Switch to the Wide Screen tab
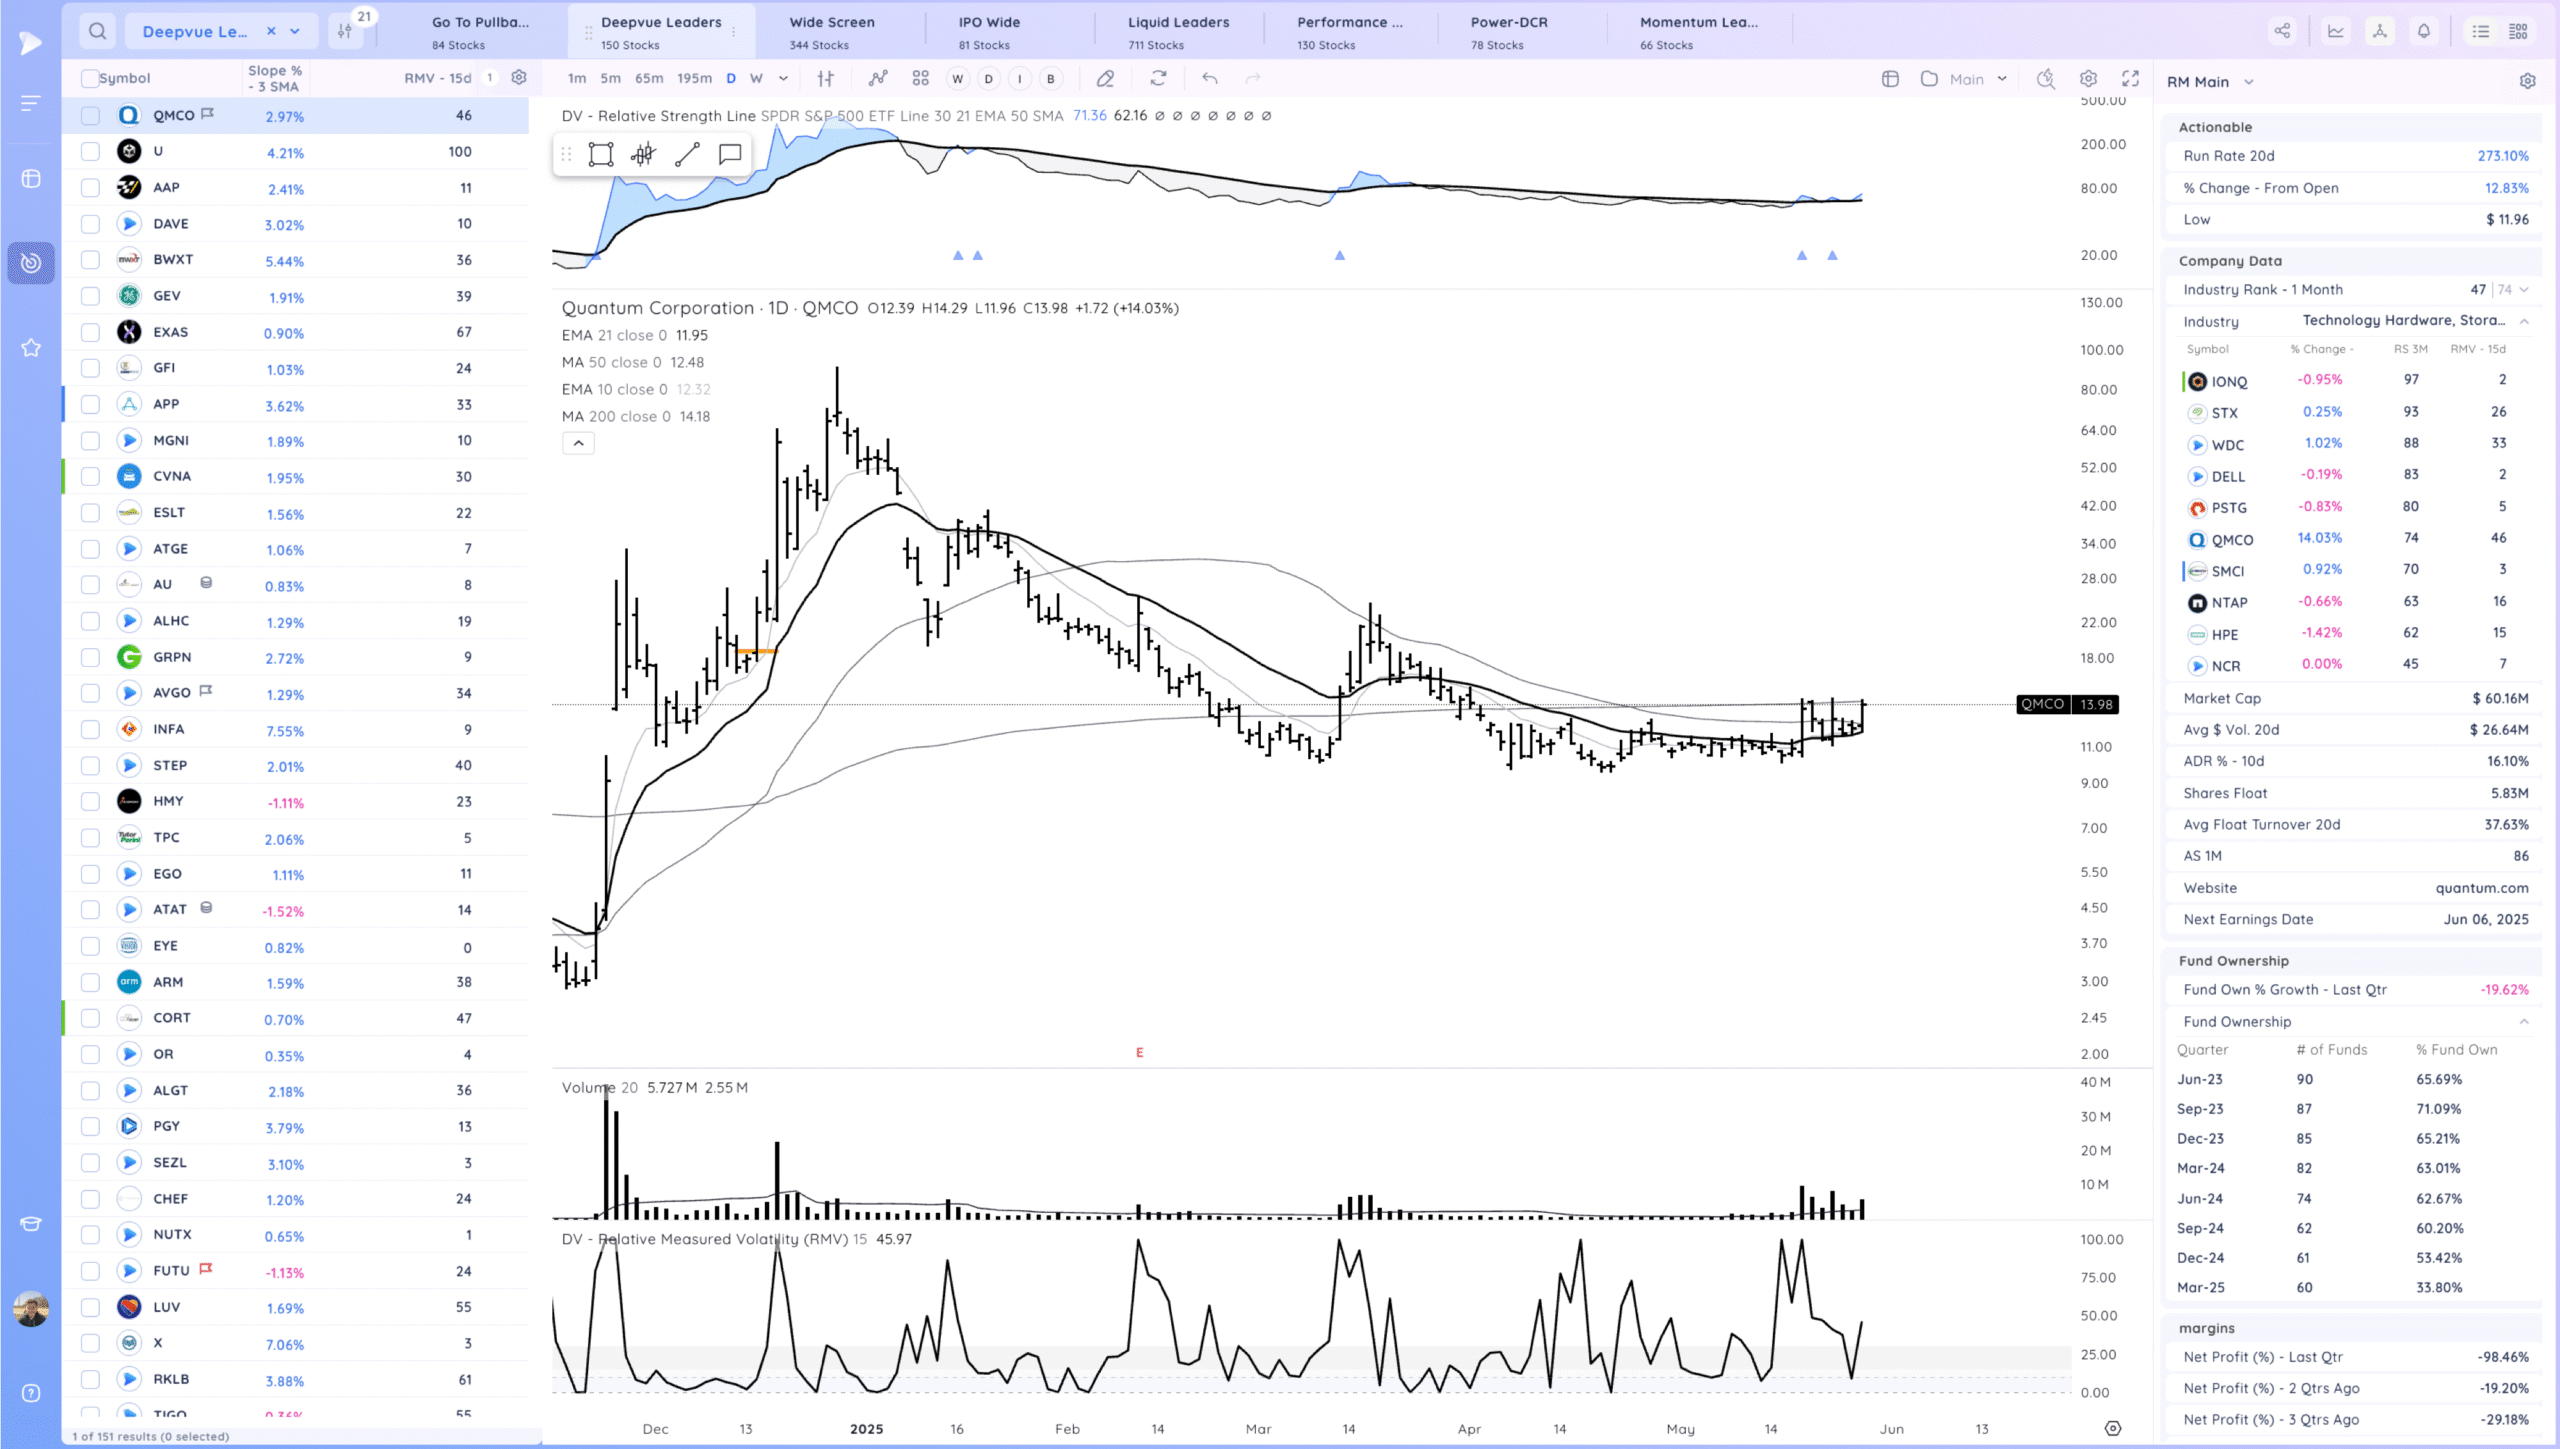2560x1449 pixels. coord(831,31)
